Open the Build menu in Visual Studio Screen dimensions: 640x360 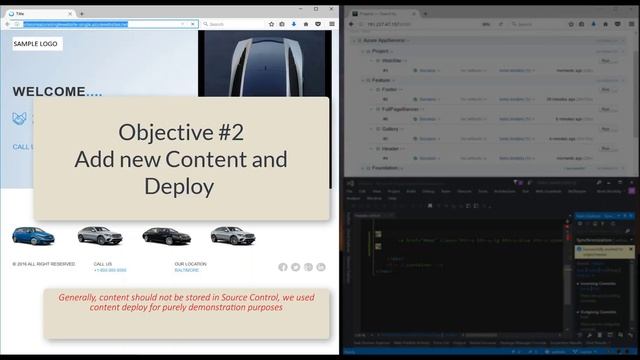point(411,191)
